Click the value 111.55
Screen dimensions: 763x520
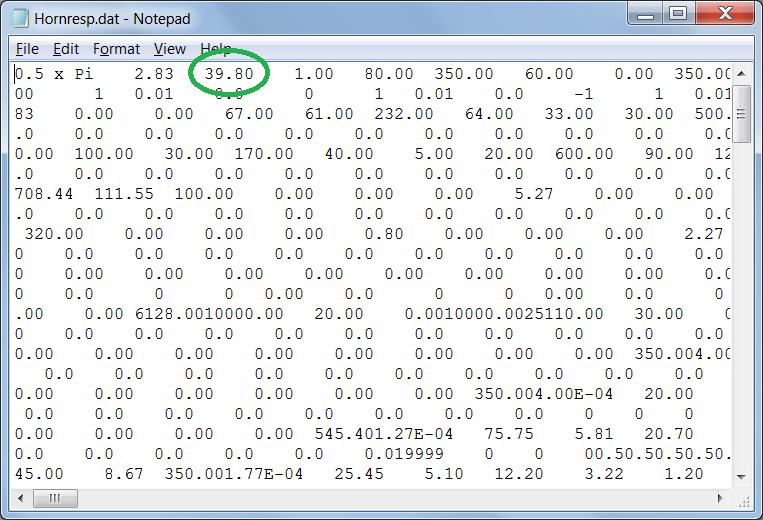coord(124,194)
